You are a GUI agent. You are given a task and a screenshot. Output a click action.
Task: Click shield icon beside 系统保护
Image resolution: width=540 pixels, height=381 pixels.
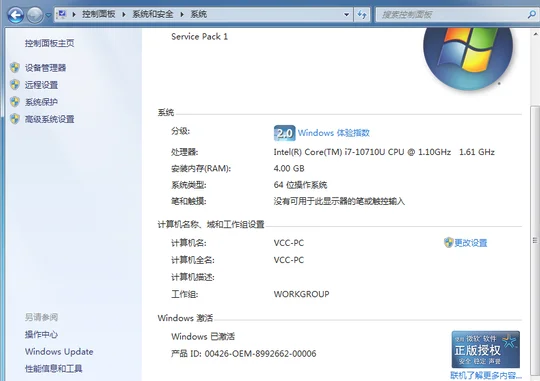pos(15,102)
